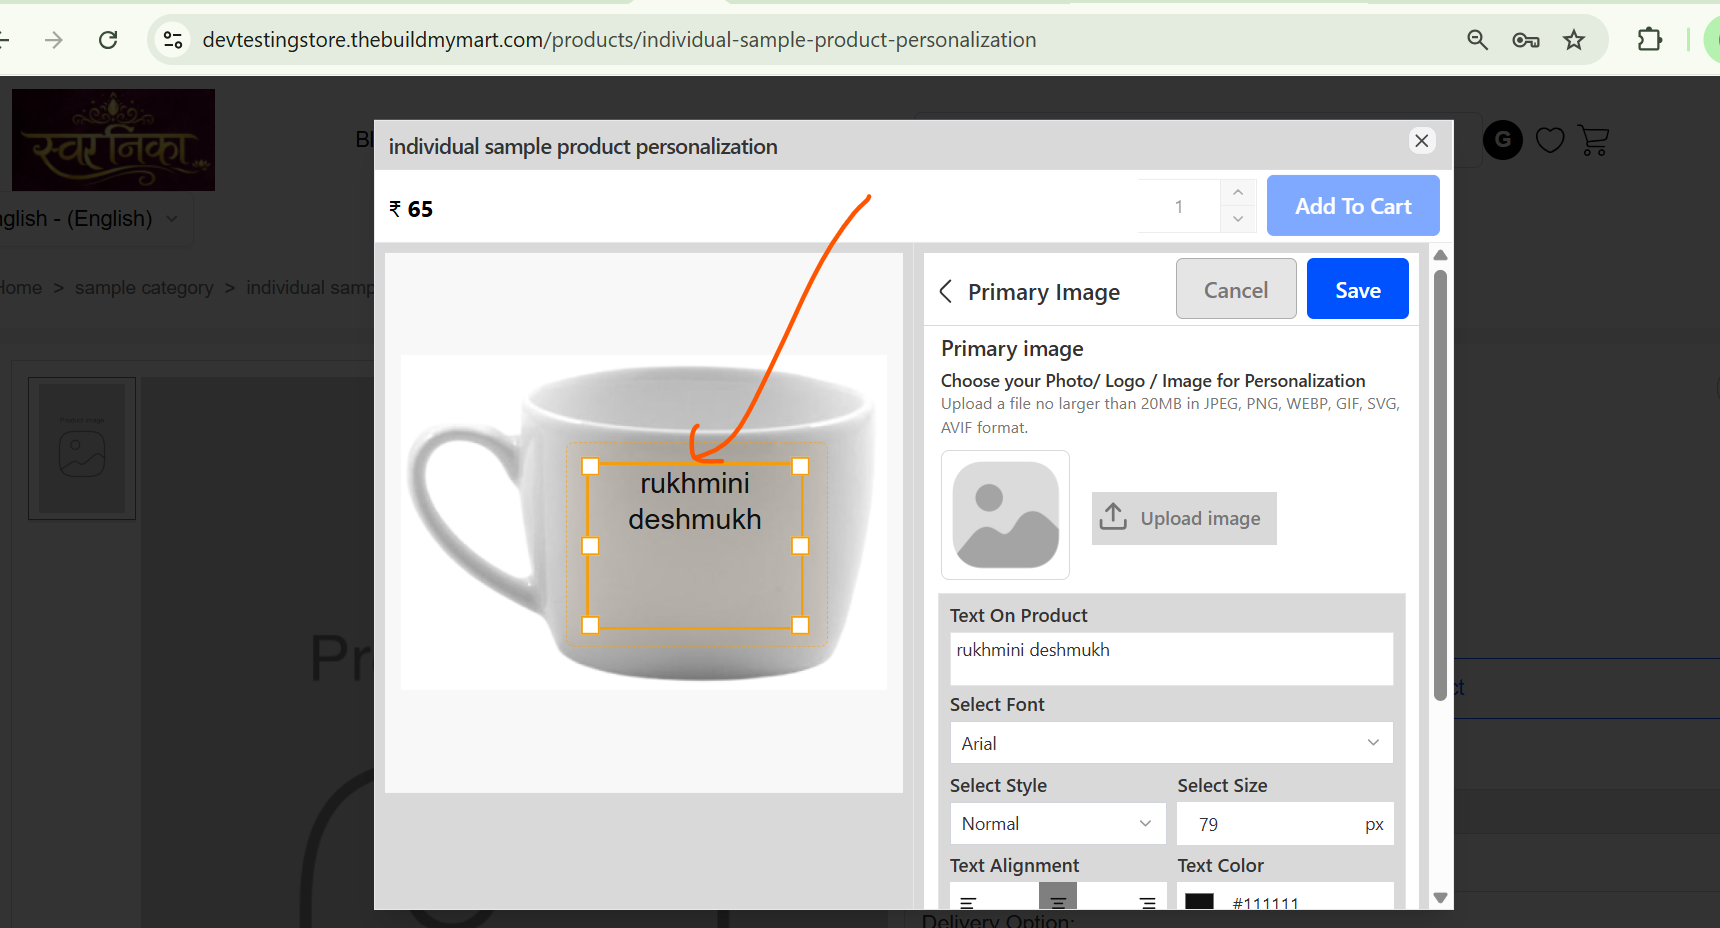
Task: Cancel the Primary Image edits
Action: click(x=1236, y=289)
